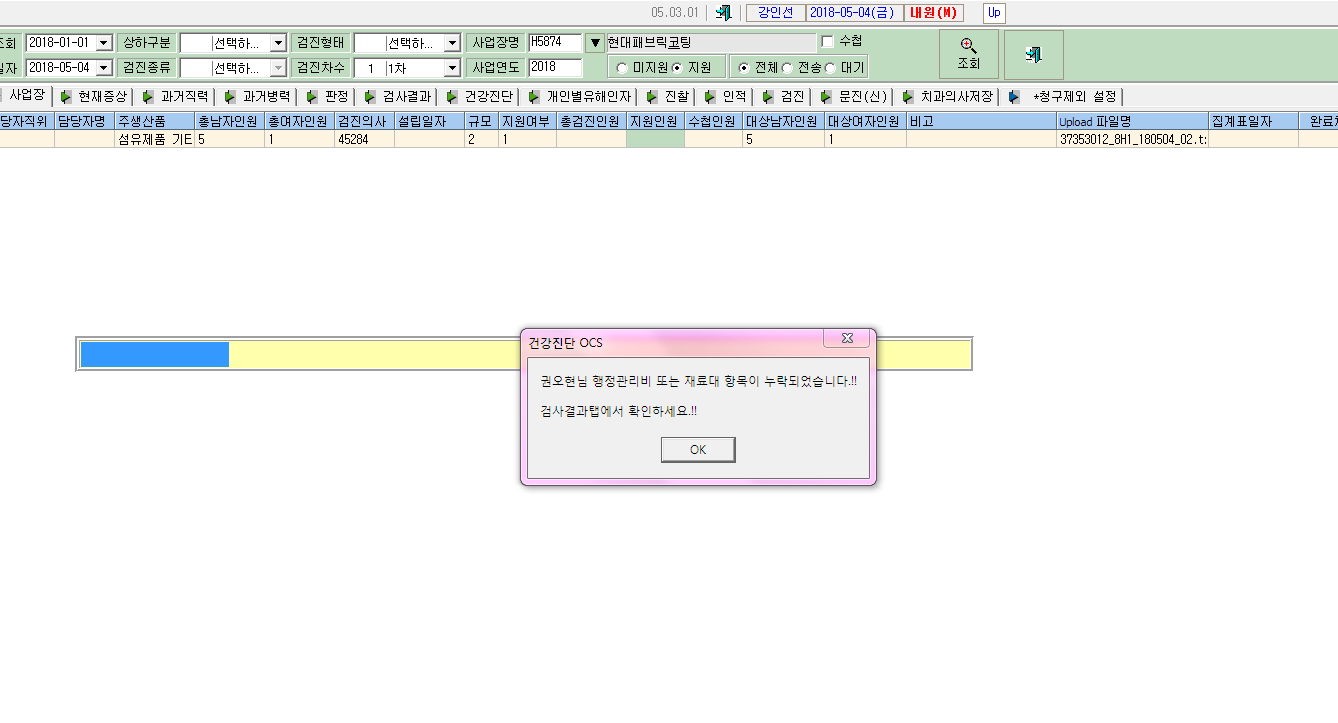The height and width of the screenshot is (723, 1338).
Task: Open the 검사결과 tab
Action: tap(398, 97)
